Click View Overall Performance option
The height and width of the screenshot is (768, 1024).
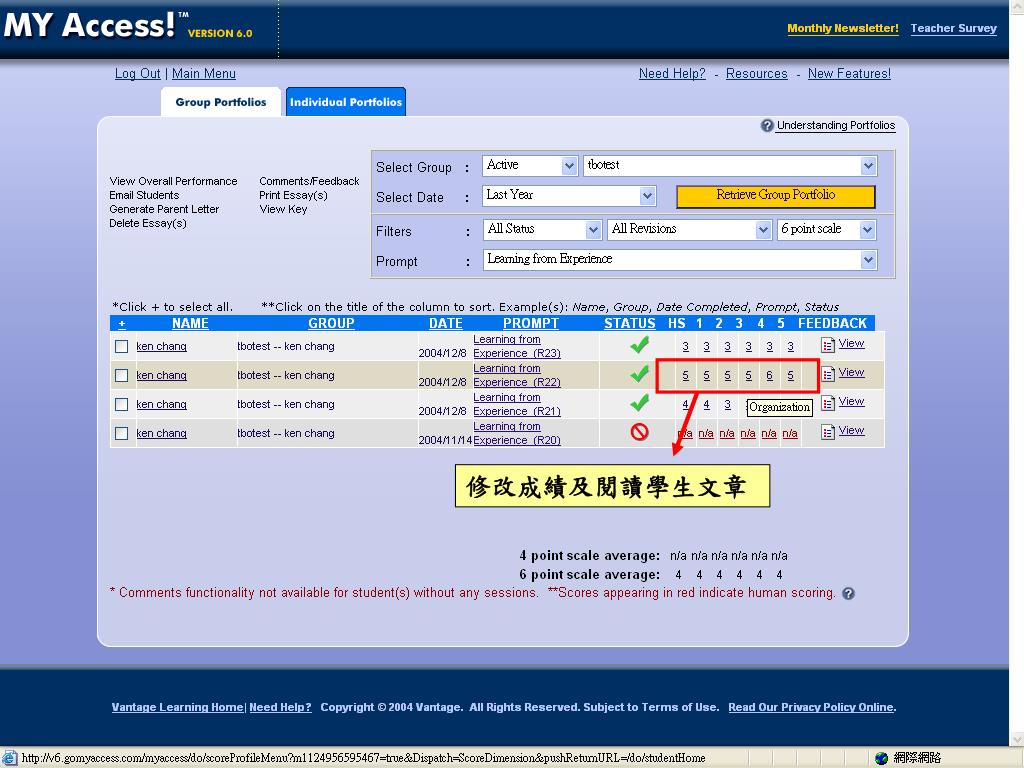[174, 181]
